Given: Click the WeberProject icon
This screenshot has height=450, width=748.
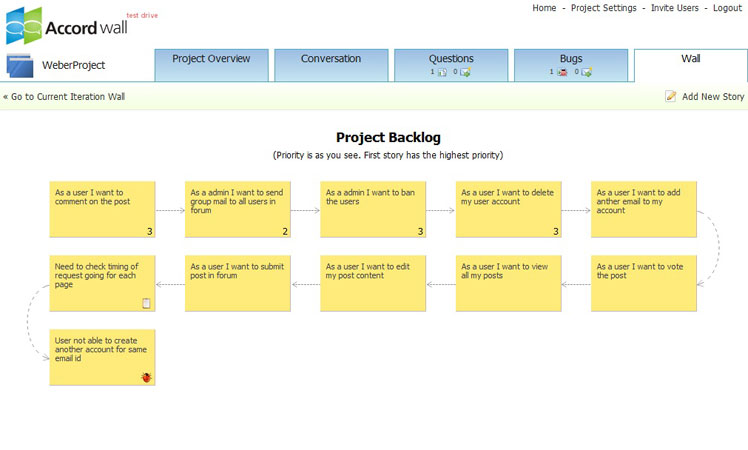Looking at the screenshot, I should (x=21, y=66).
